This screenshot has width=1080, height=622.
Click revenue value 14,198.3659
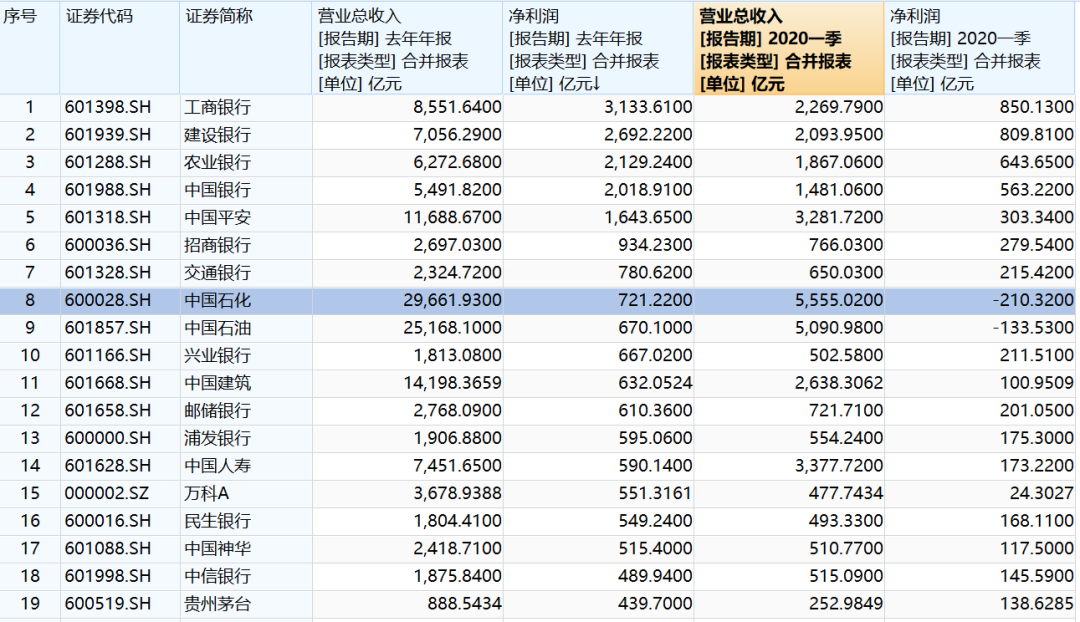[453, 383]
